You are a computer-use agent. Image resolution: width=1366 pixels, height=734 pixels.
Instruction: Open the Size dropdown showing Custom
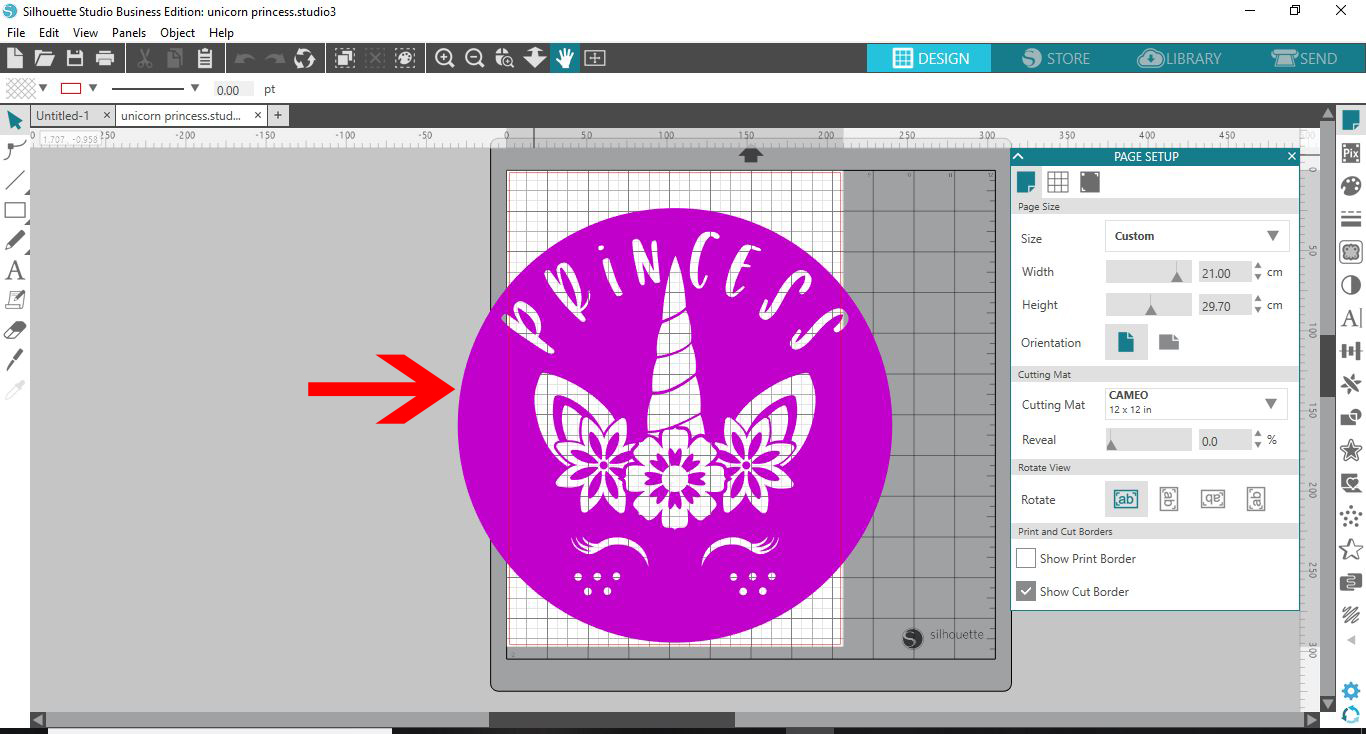[1197, 236]
